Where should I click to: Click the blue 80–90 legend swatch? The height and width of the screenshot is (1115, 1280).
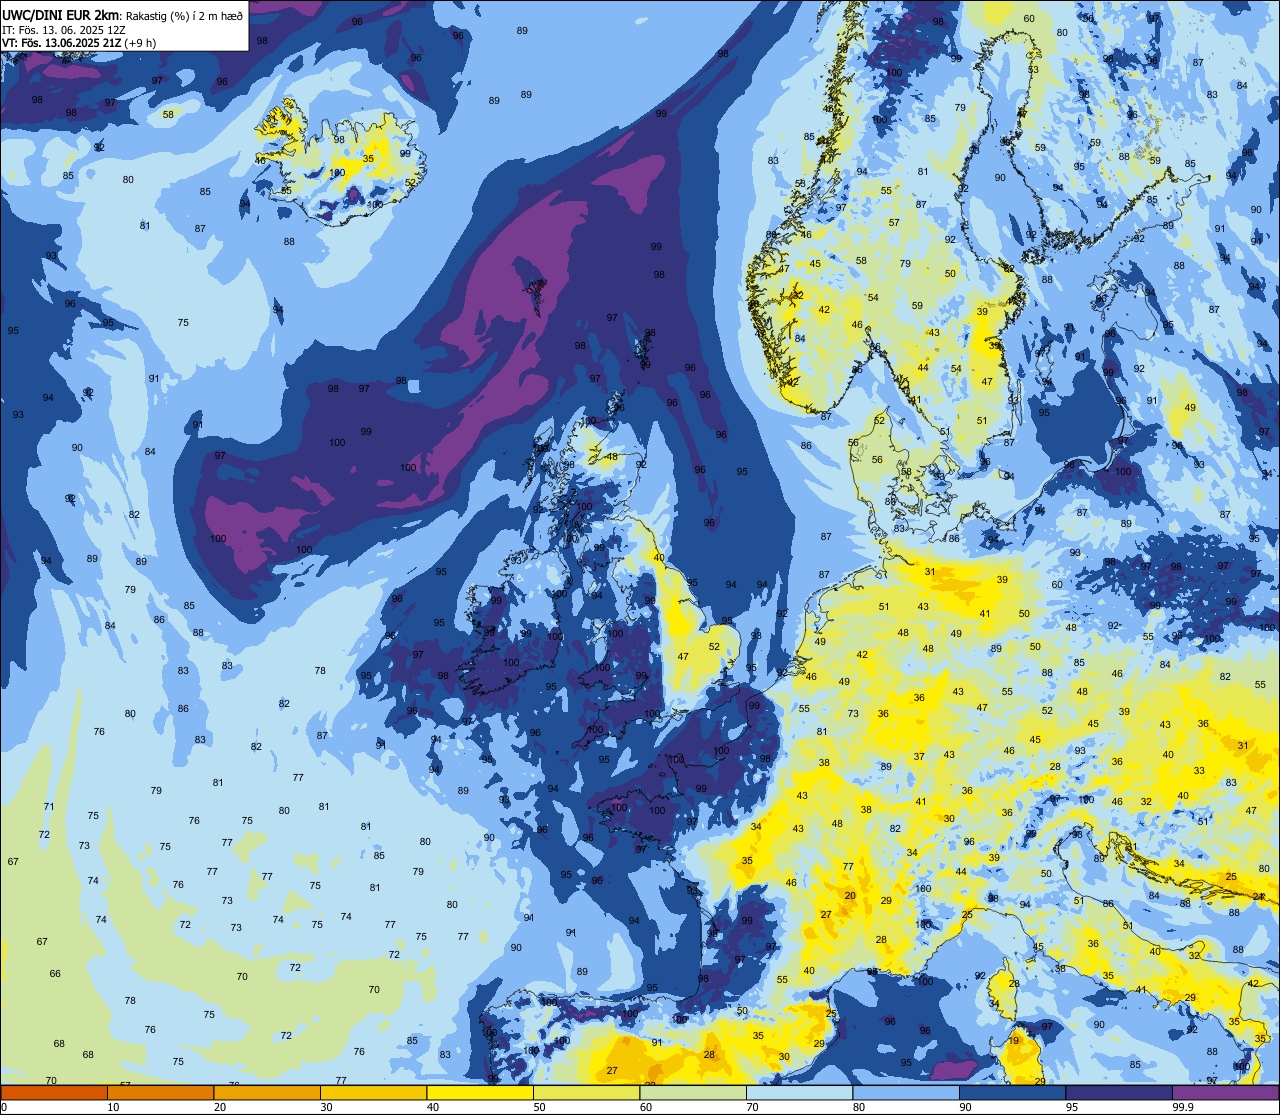pos(906,1092)
